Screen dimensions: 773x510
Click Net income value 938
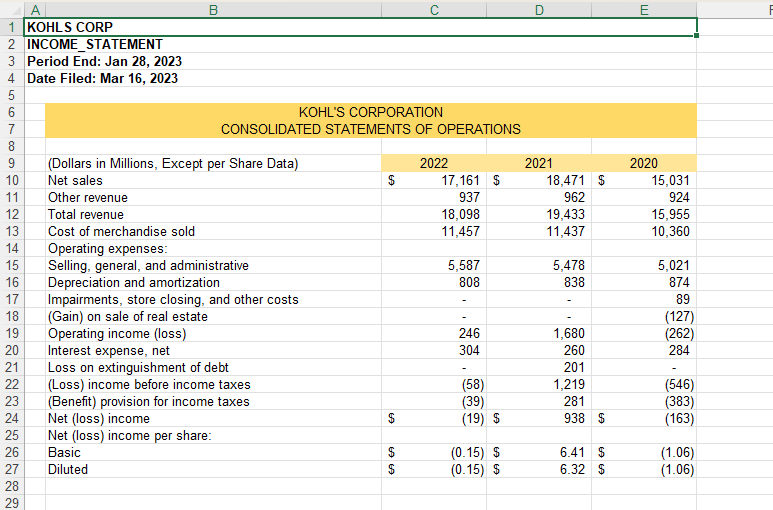tap(574, 418)
